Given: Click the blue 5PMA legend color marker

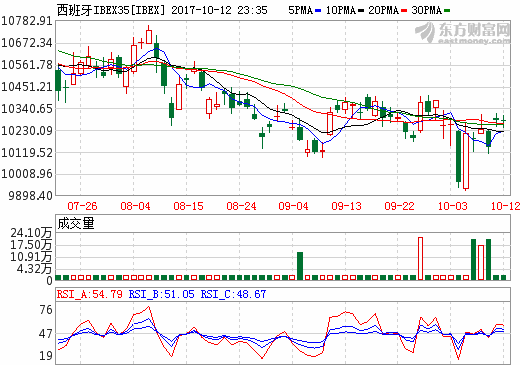Looking at the screenshot, I should tap(318, 11).
